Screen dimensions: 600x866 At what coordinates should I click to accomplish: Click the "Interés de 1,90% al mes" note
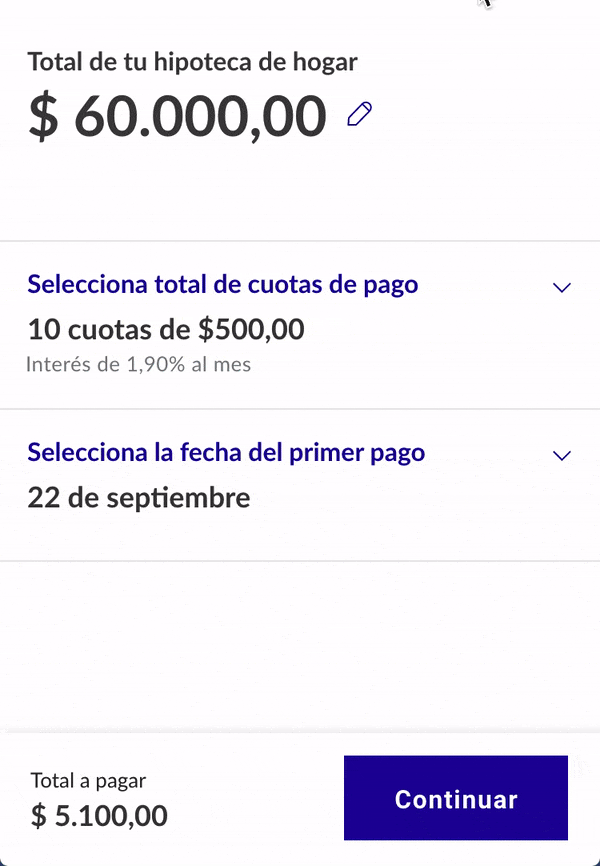138,364
